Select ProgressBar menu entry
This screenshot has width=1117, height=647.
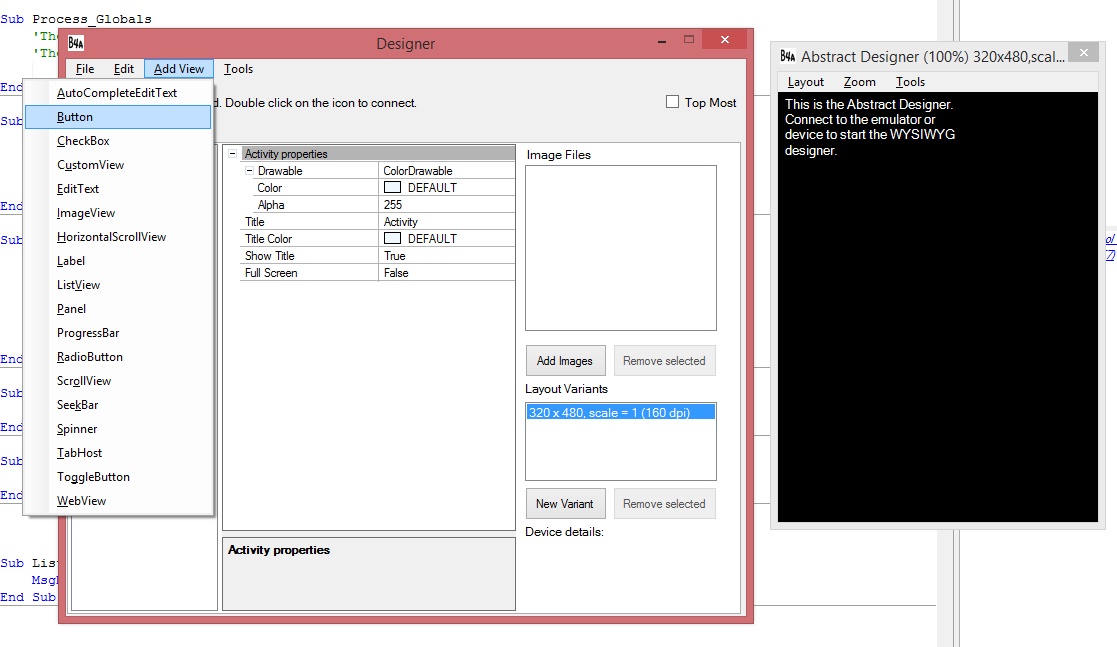coord(118,333)
